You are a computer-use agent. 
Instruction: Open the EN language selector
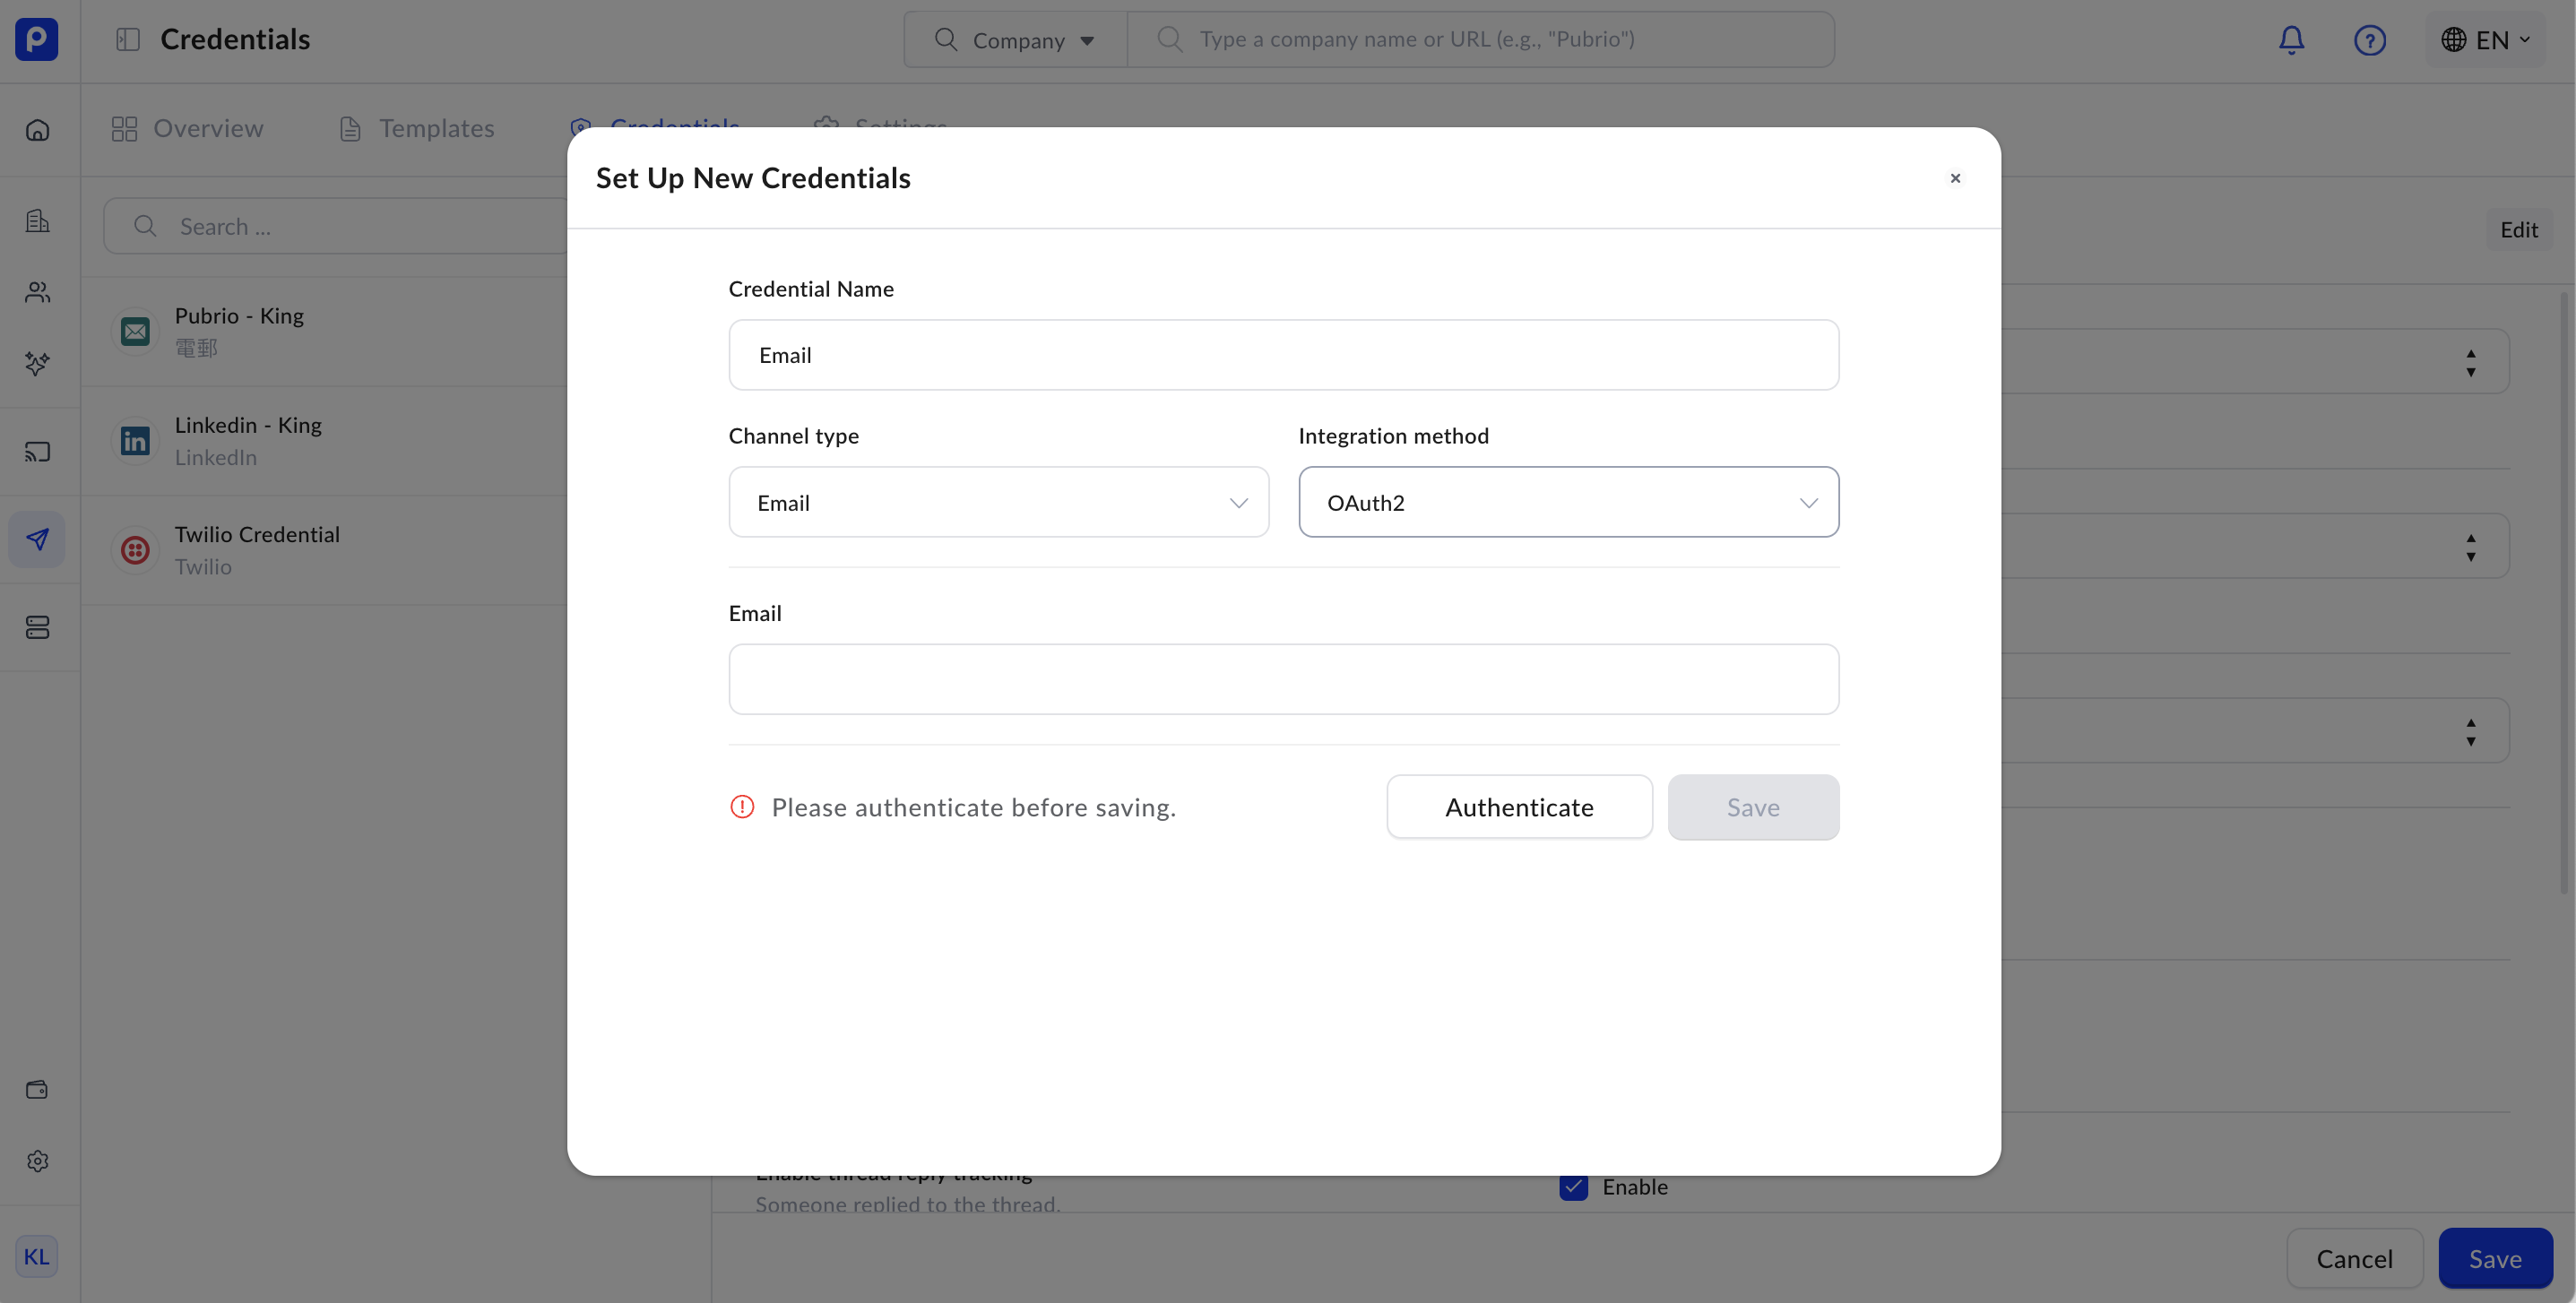(2485, 40)
